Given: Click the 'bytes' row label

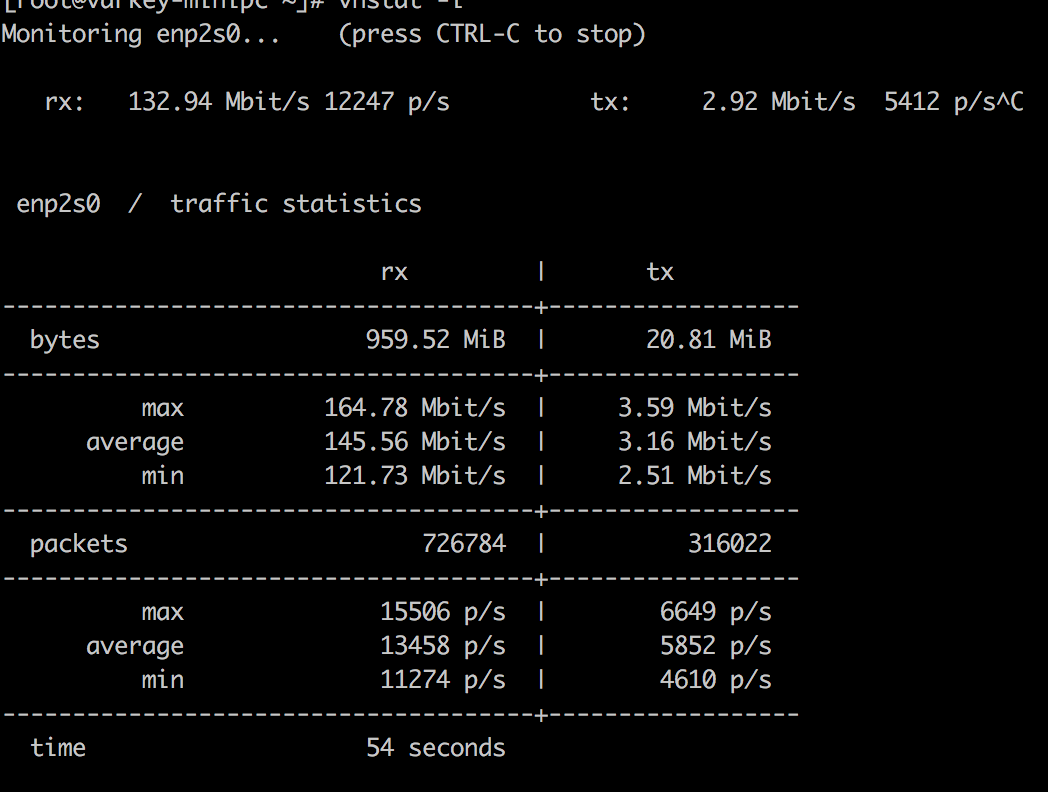Looking at the screenshot, I should 65,340.
